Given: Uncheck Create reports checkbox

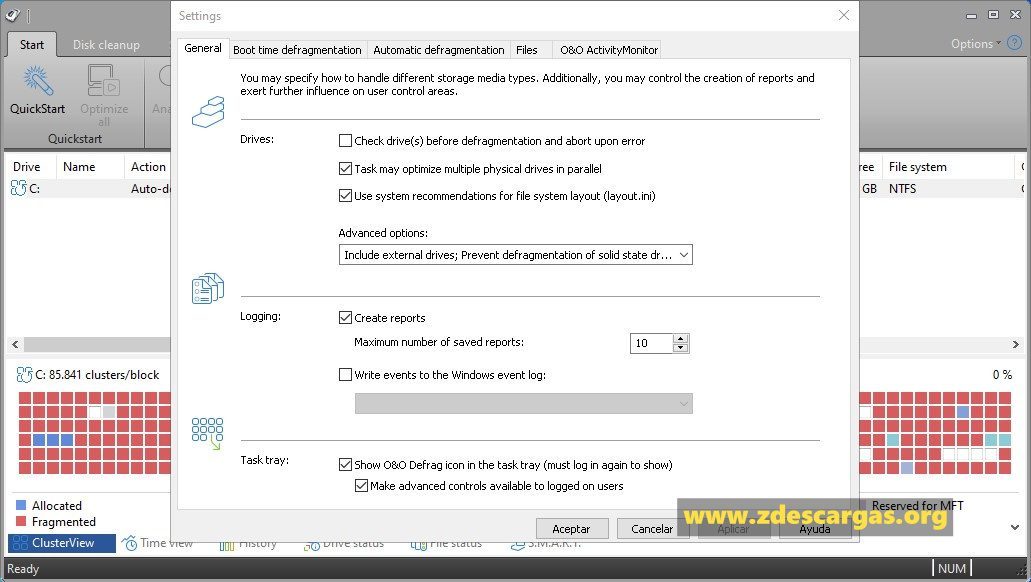Looking at the screenshot, I should click(x=345, y=318).
